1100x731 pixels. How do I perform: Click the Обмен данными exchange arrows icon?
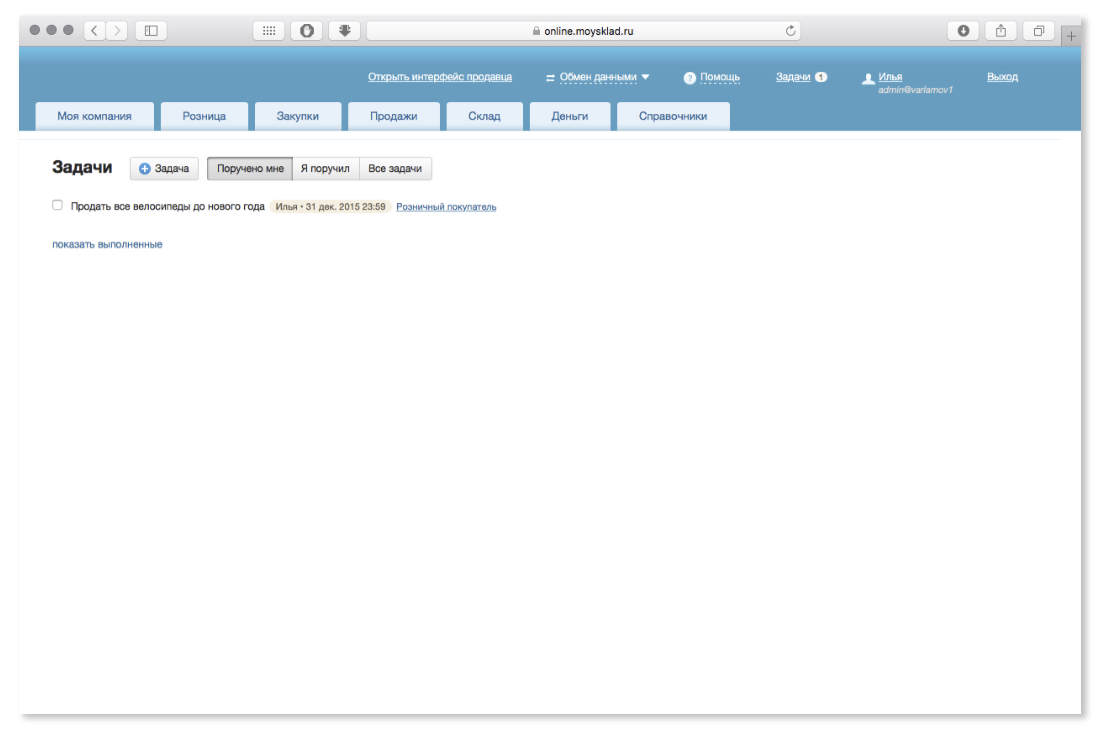point(550,78)
